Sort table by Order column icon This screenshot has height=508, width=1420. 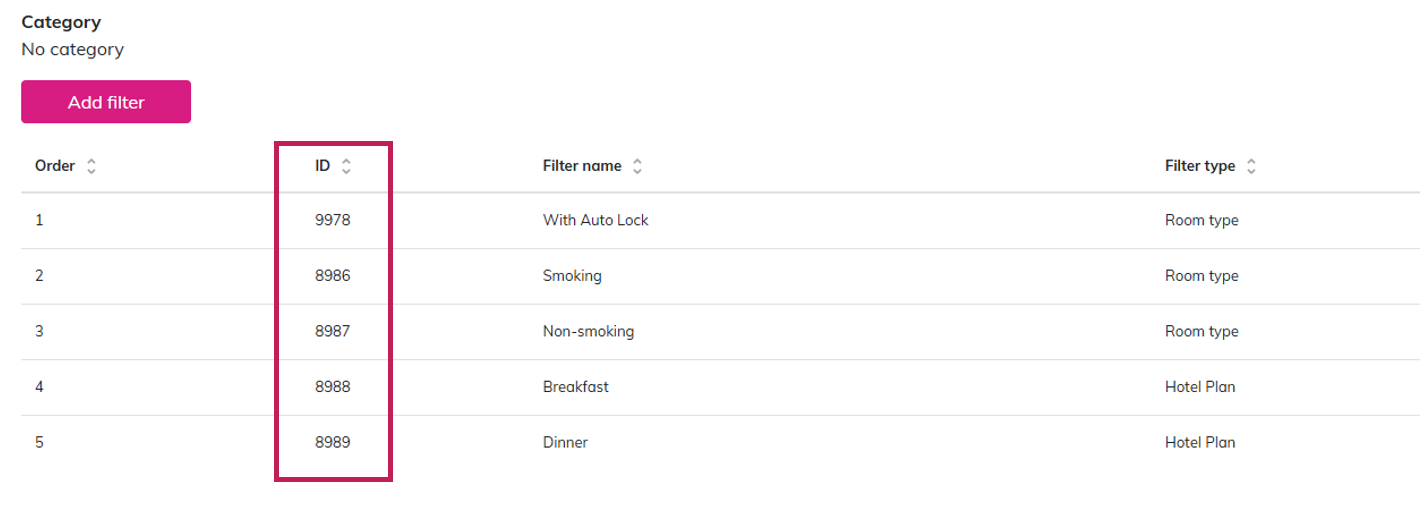(92, 166)
